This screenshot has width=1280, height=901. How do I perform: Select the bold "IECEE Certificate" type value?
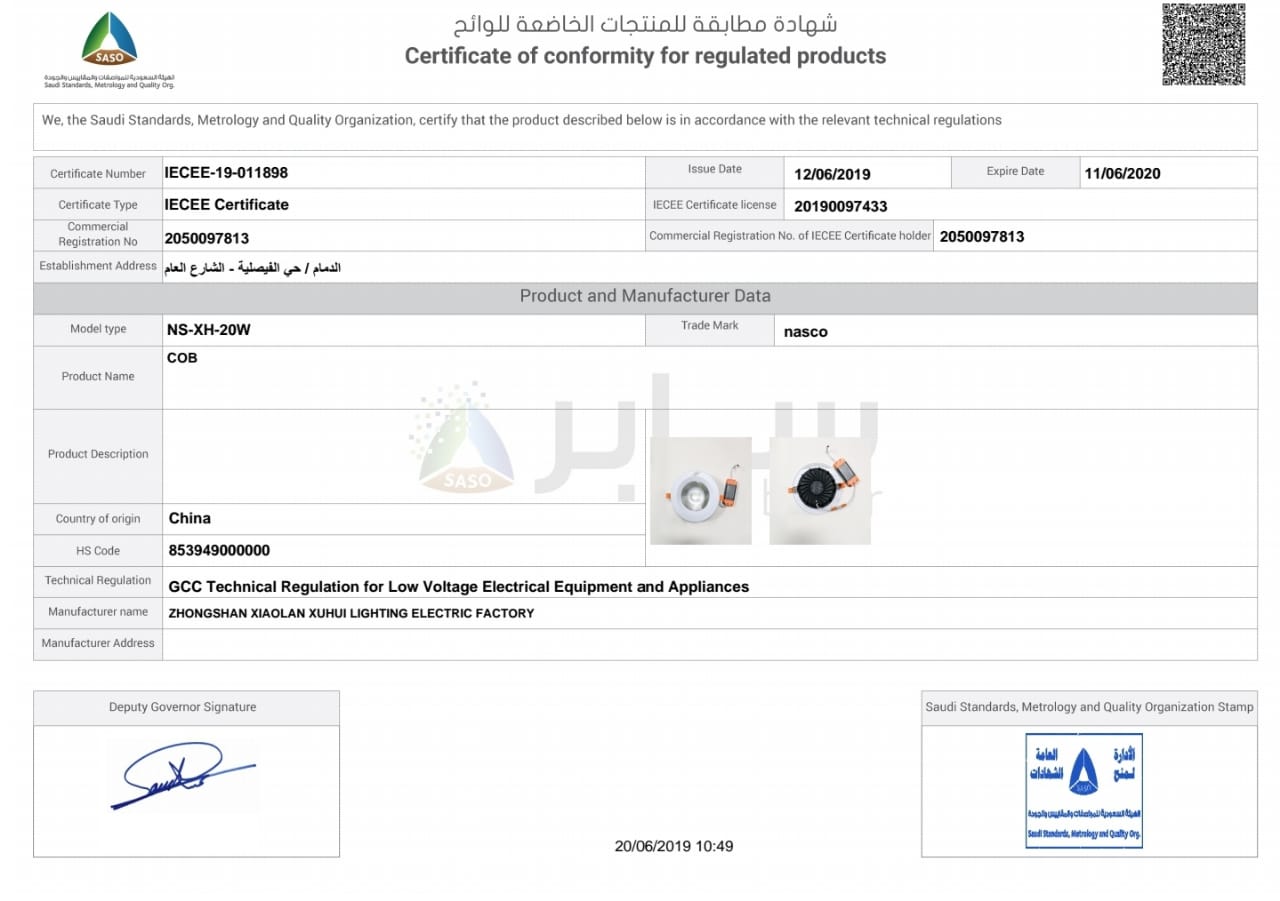click(227, 205)
